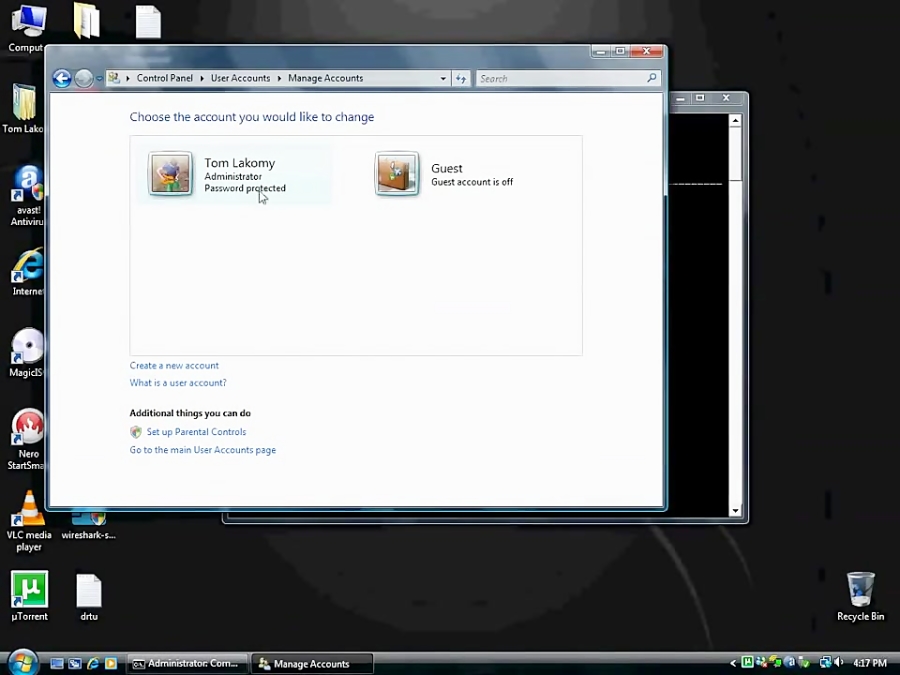Expand the arrow next to Control Panel breadcrumb
This screenshot has height=675, width=900.
203,78
